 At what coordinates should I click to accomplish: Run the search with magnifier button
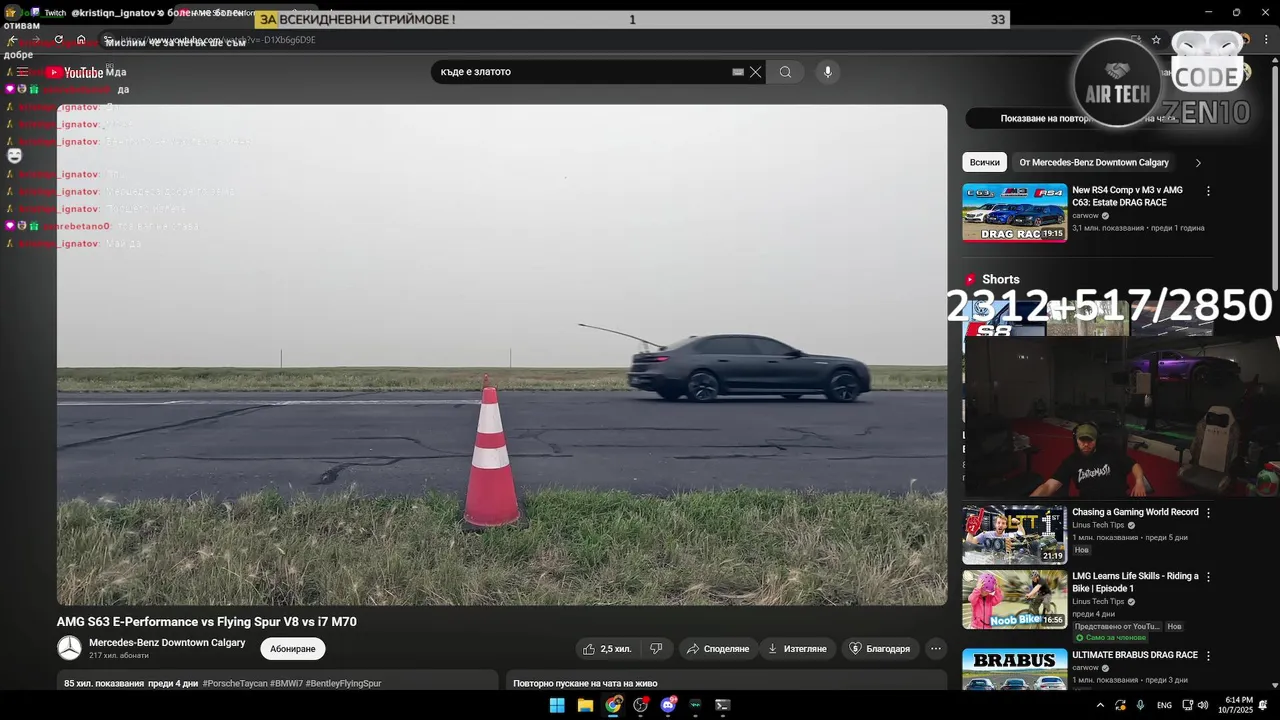[786, 72]
